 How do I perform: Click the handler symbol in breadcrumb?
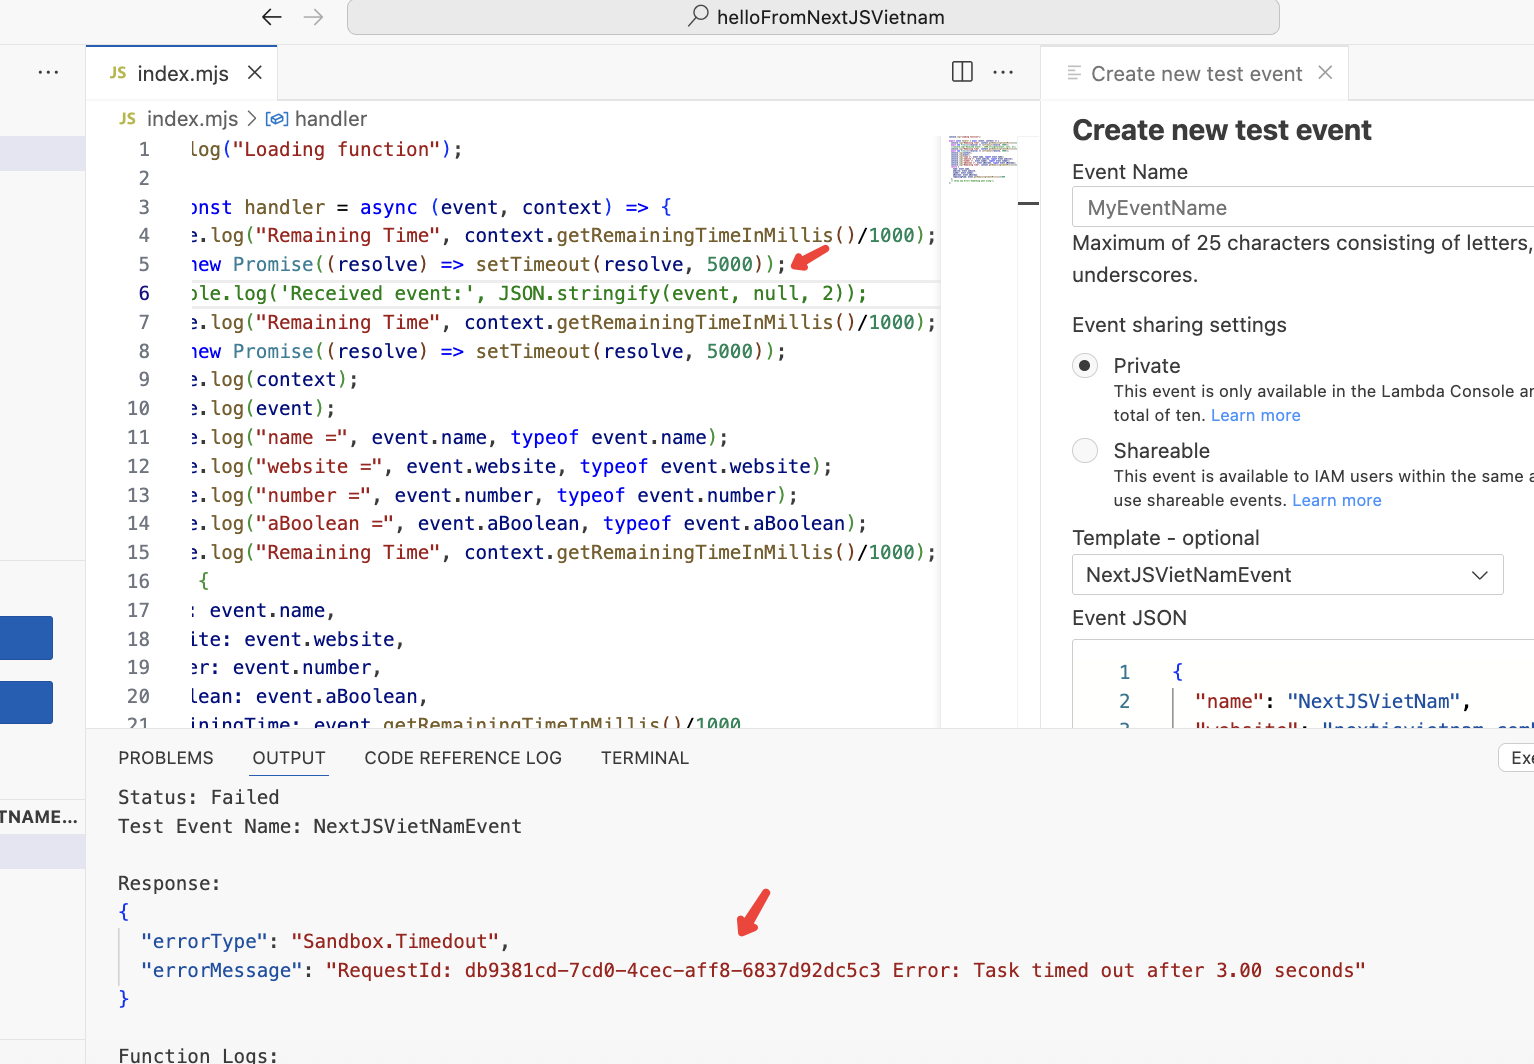tap(330, 119)
